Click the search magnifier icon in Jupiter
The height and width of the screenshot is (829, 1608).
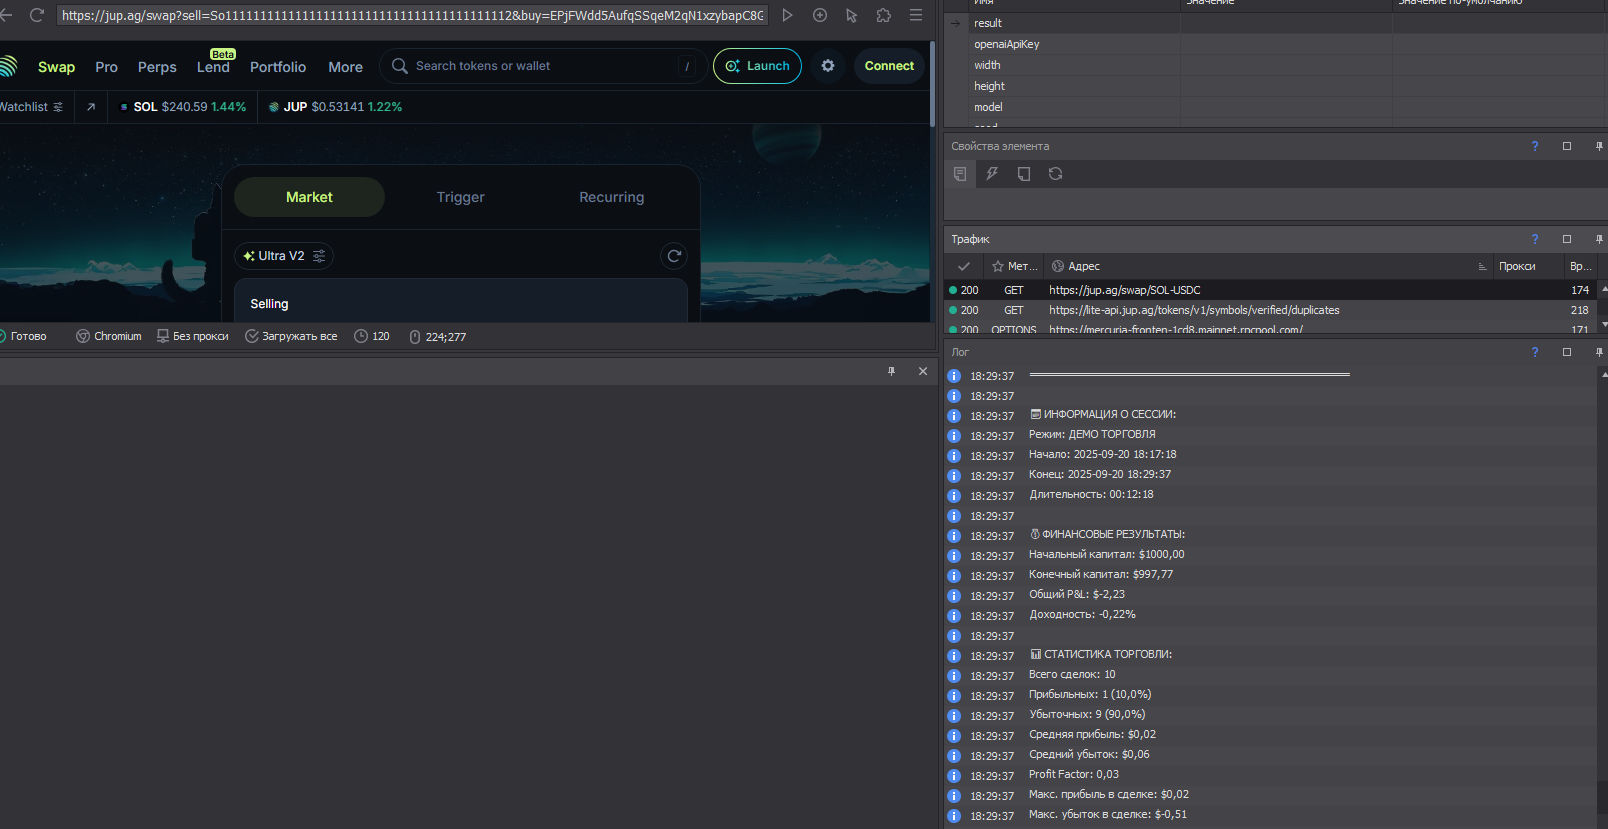(400, 66)
